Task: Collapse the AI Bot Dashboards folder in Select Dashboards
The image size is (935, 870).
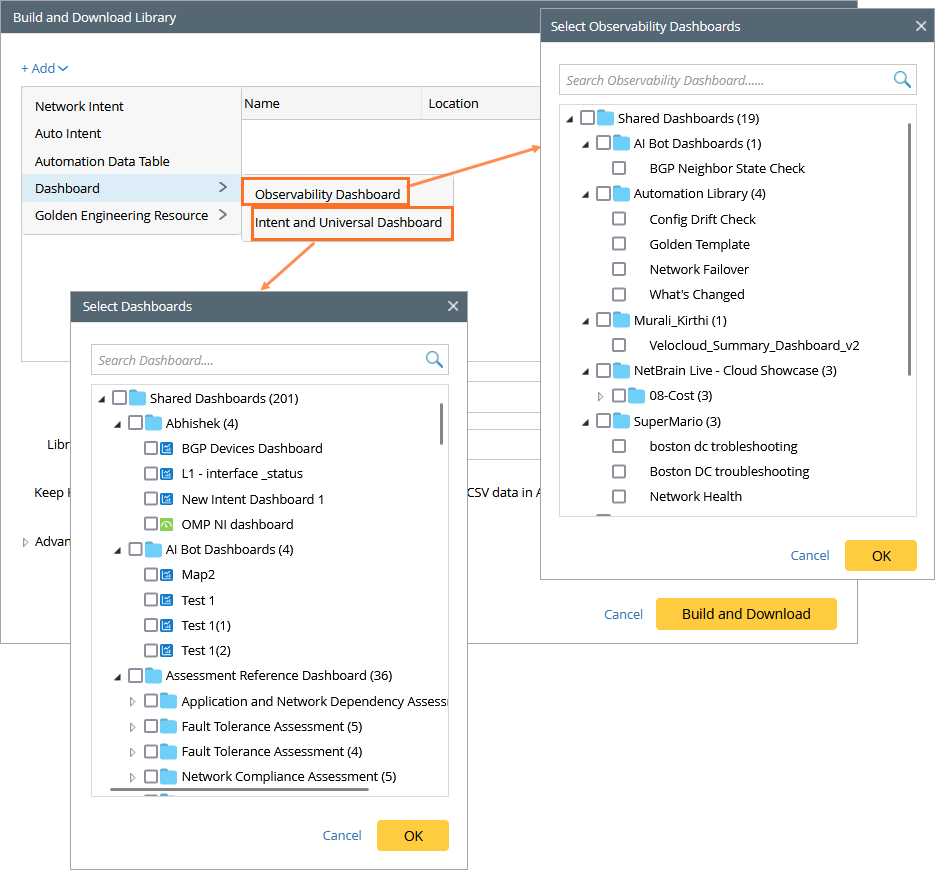Action: (x=118, y=550)
